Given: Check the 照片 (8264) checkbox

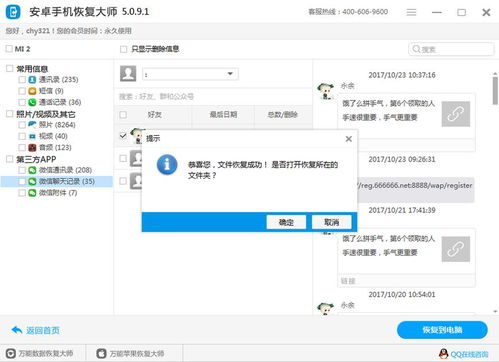Looking at the screenshot, I should (x=22, y=125).
